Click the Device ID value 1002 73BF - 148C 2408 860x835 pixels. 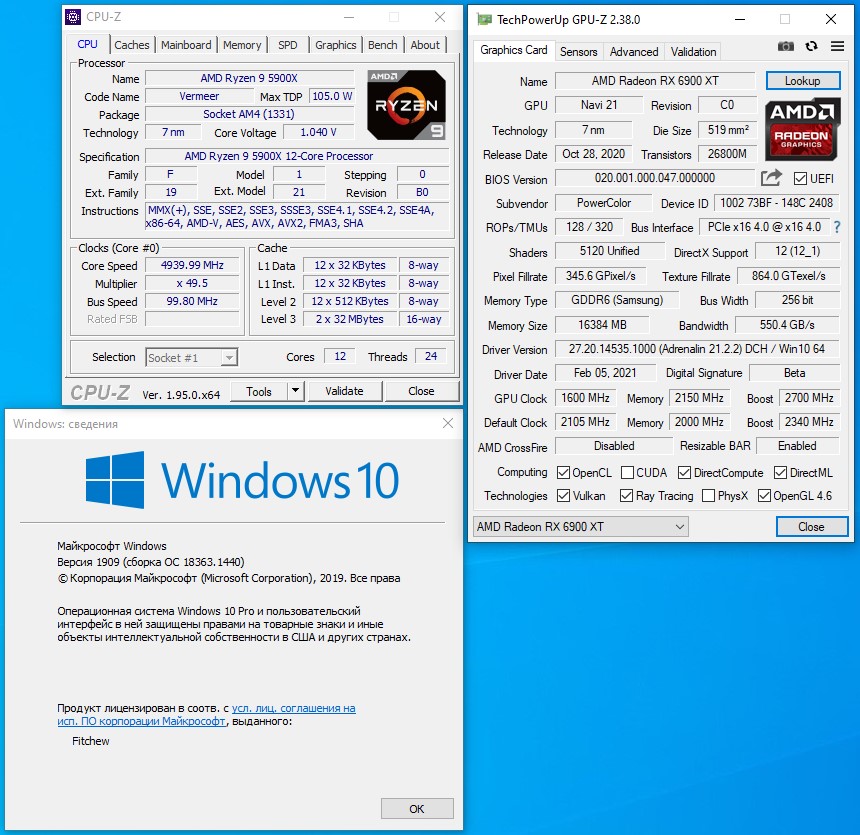coord(777,203)
